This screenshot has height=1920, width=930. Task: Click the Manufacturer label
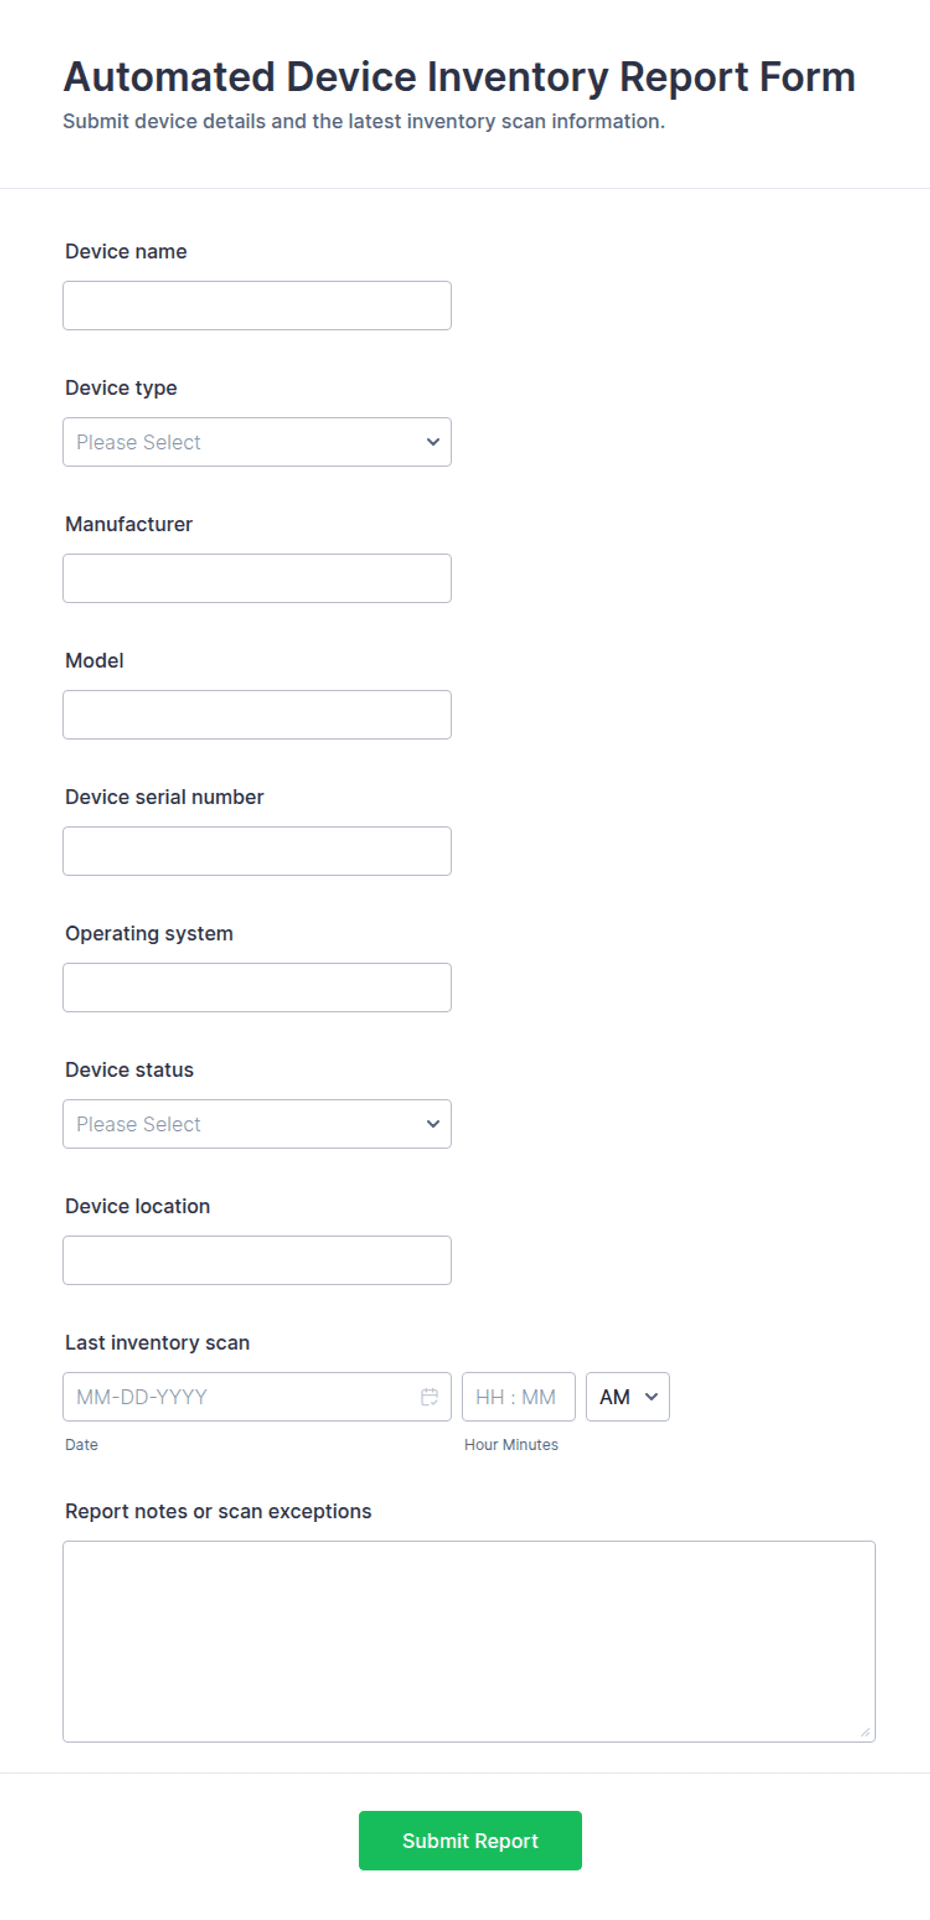point(129,524)
